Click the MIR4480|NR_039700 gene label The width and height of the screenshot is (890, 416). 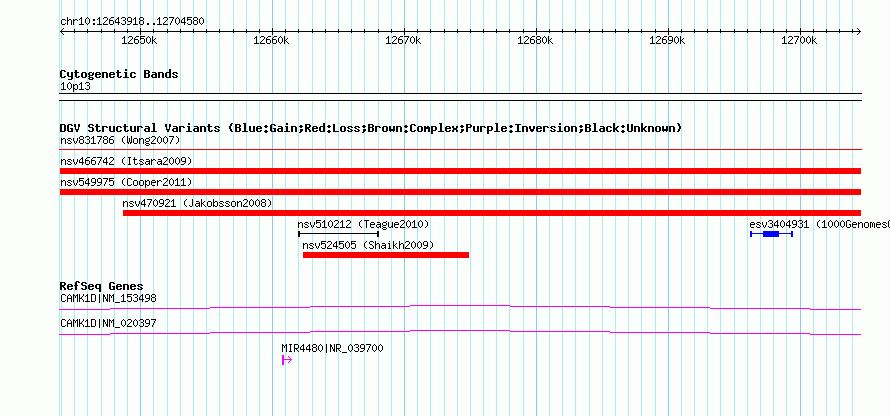[x=333, y=348]
